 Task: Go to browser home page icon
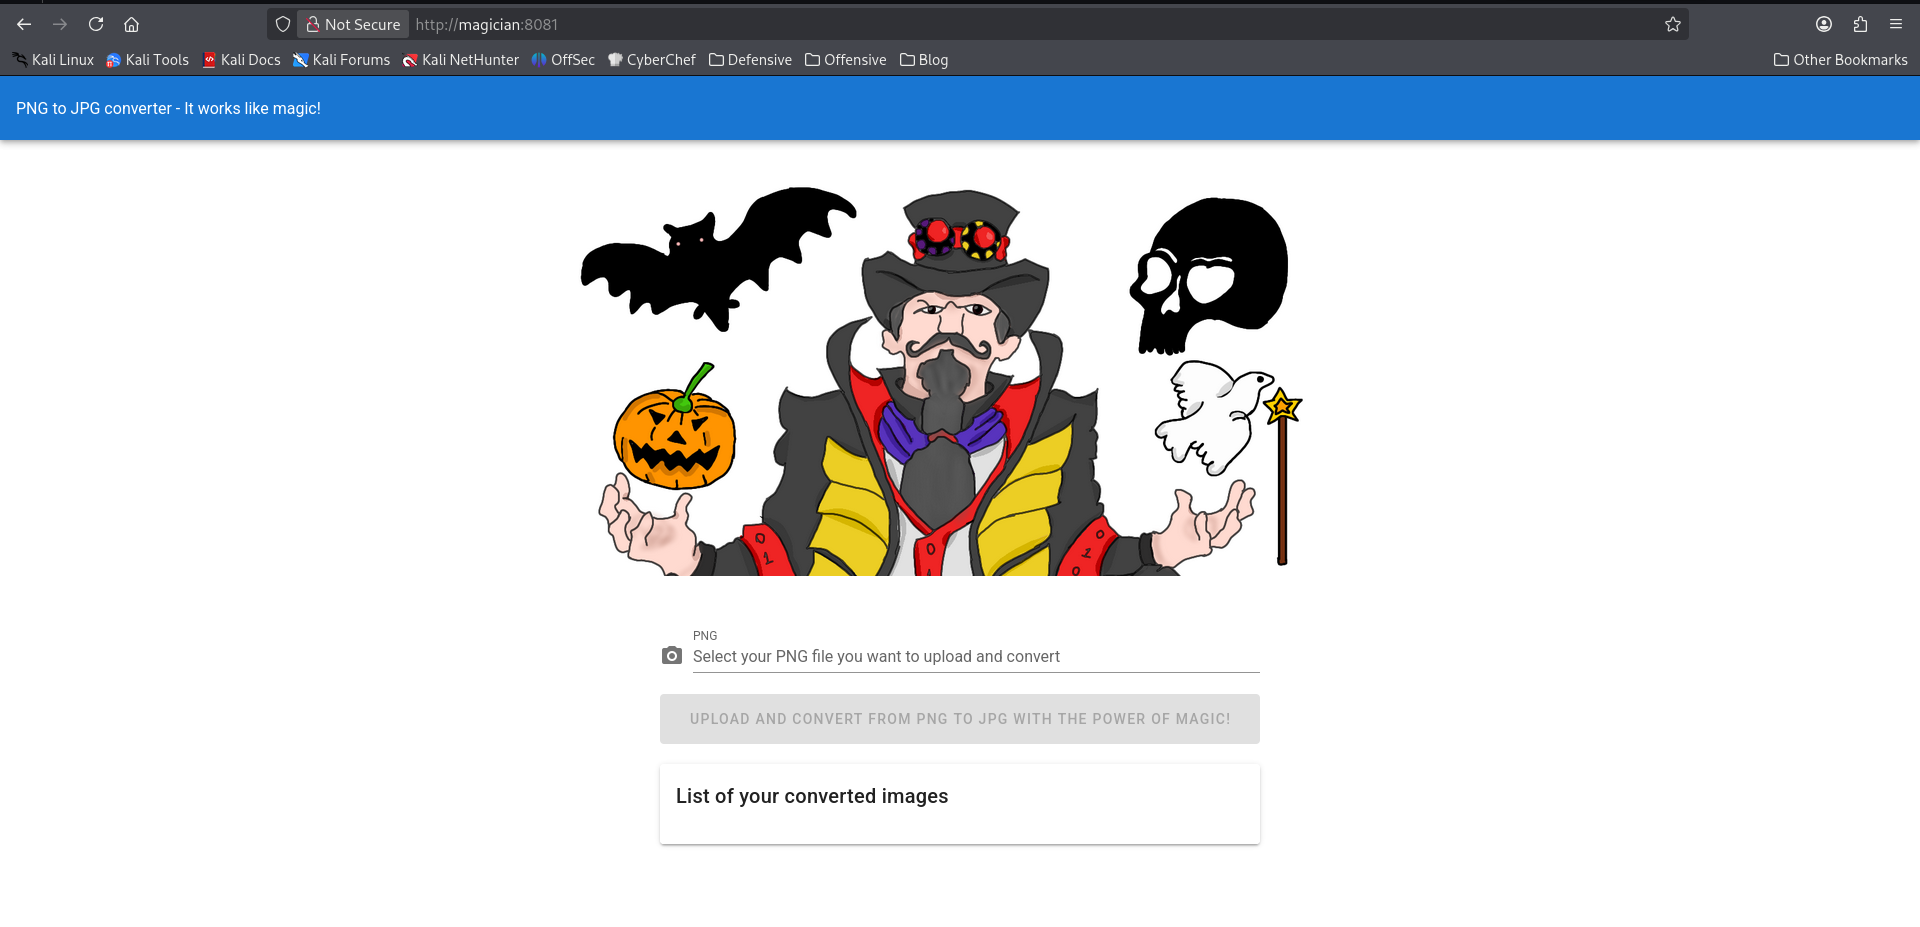[131, 24]
